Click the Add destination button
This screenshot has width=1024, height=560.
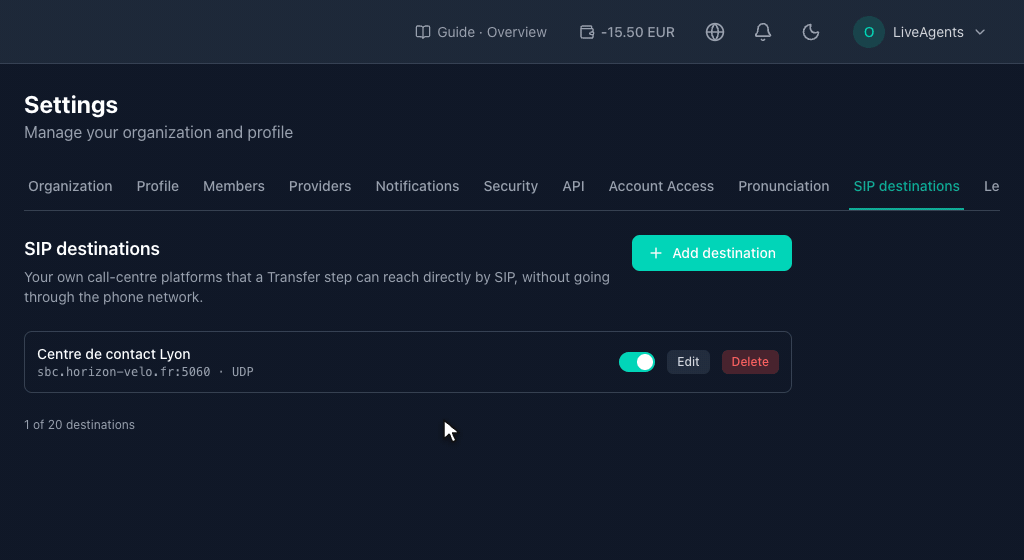712,253
